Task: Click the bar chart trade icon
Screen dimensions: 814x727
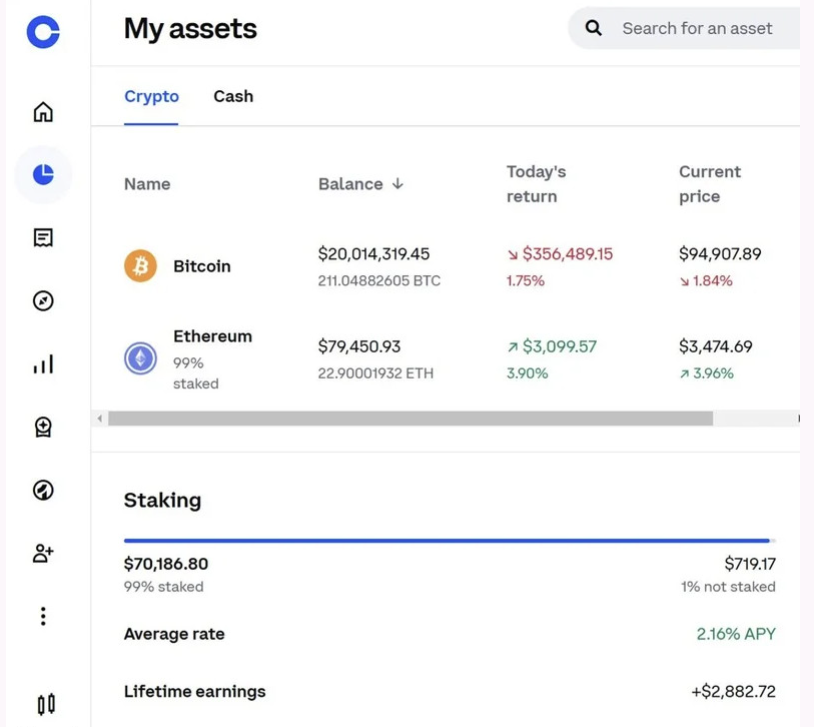Action: 43,365
